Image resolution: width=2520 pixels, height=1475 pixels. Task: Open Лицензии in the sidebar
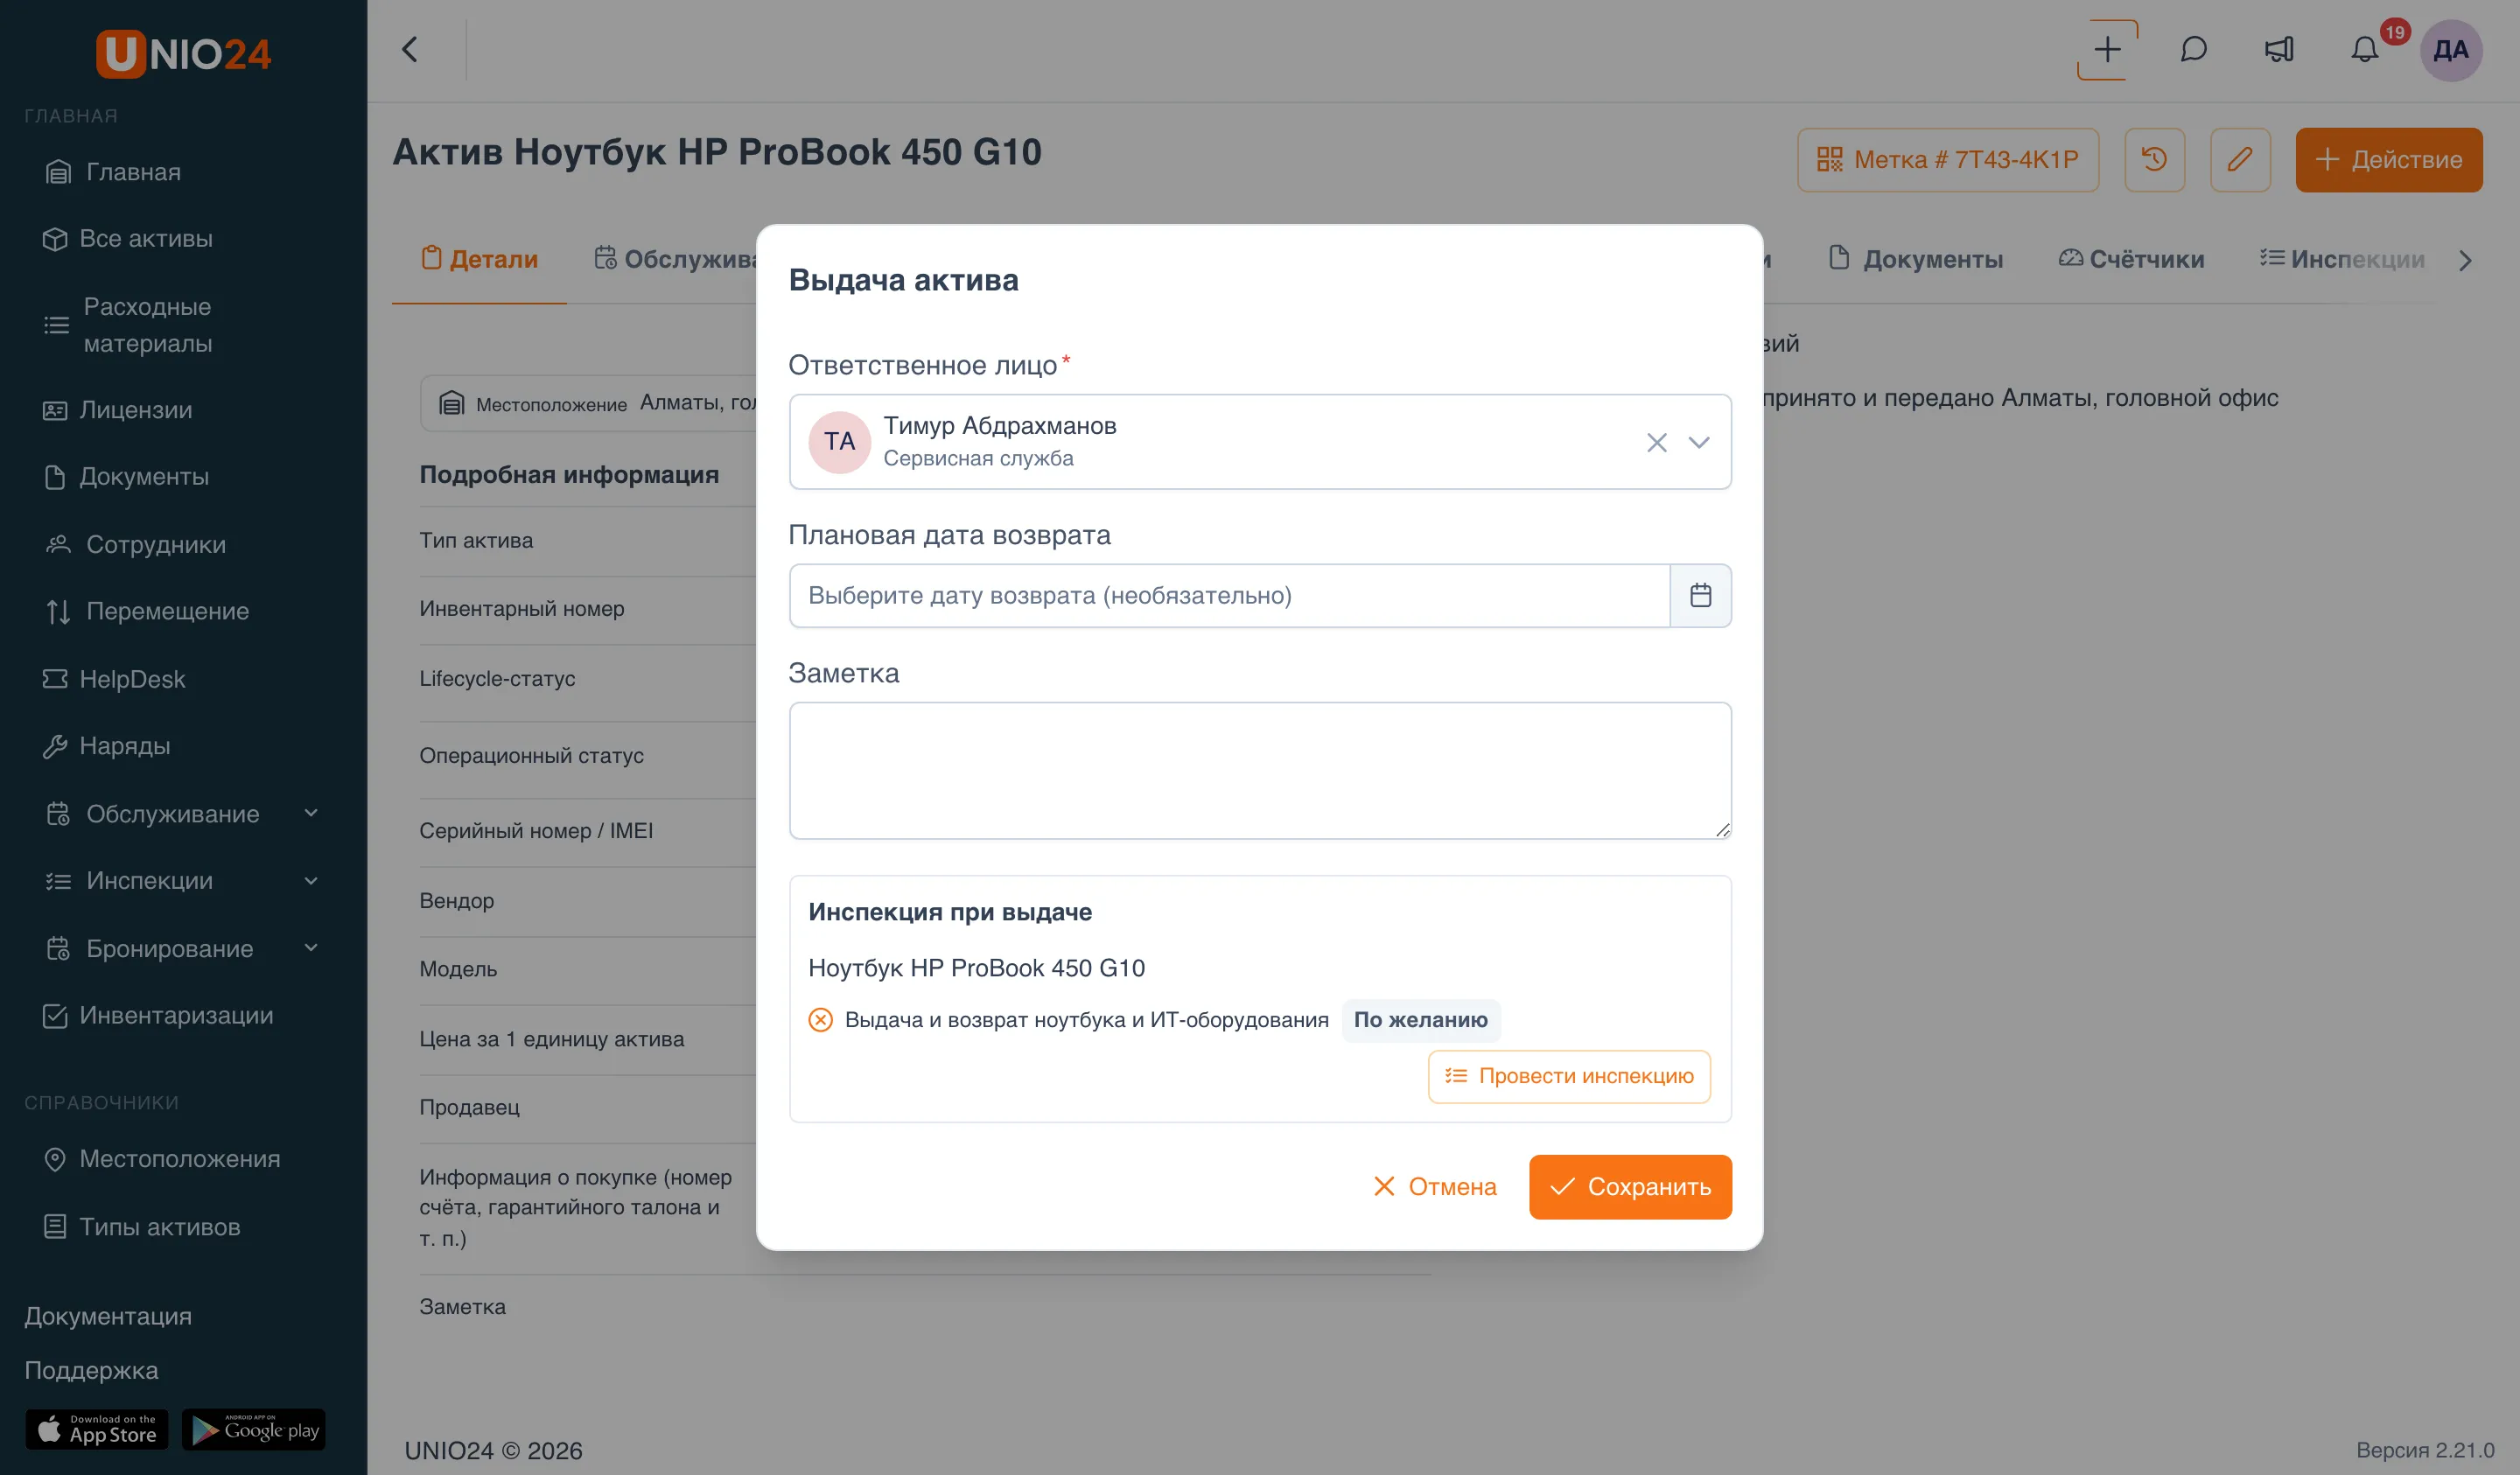coord(118,410)
